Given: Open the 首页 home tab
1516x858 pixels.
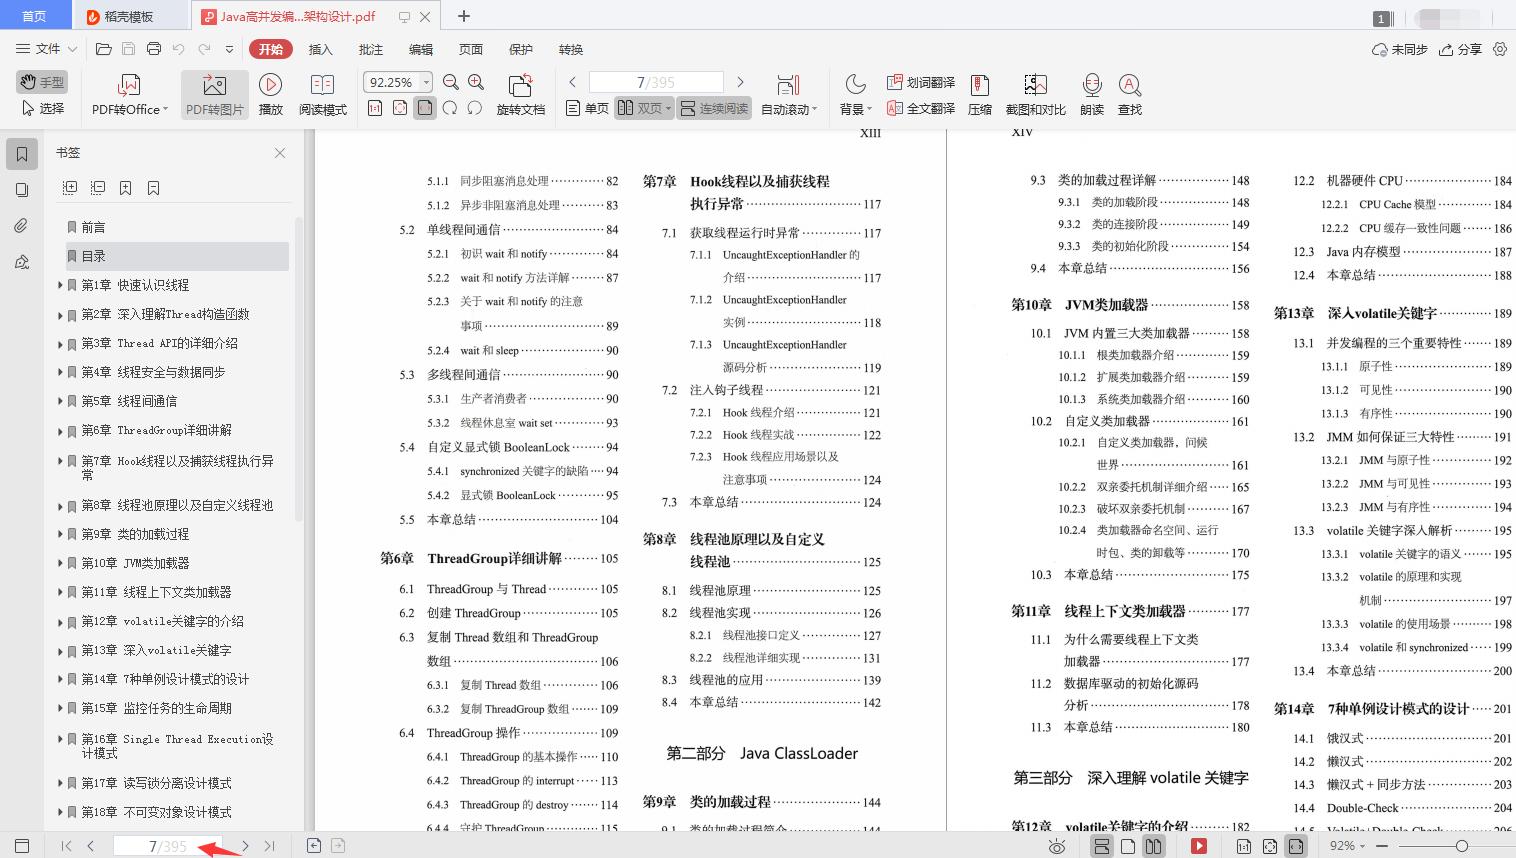Looking at the screenshot, I should click(35, 16).
